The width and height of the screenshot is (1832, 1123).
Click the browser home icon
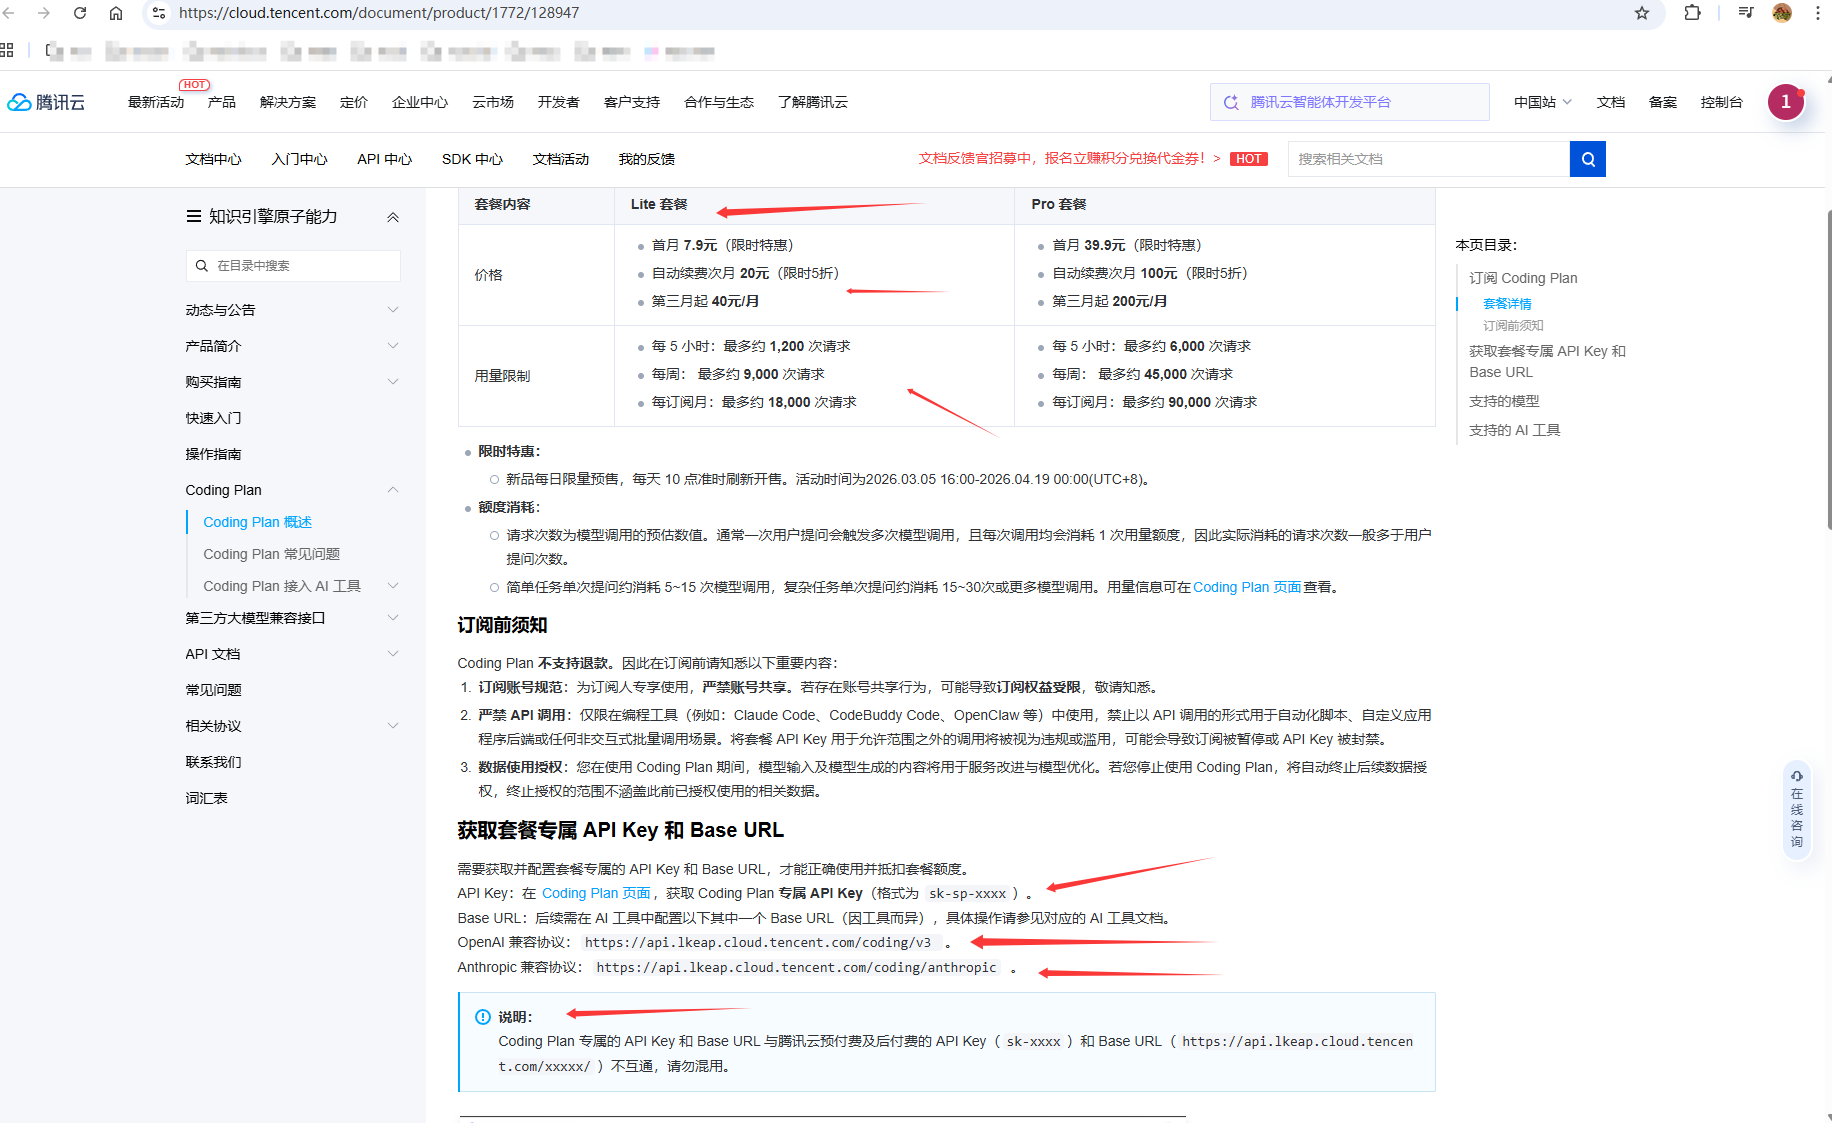point(116,13)
